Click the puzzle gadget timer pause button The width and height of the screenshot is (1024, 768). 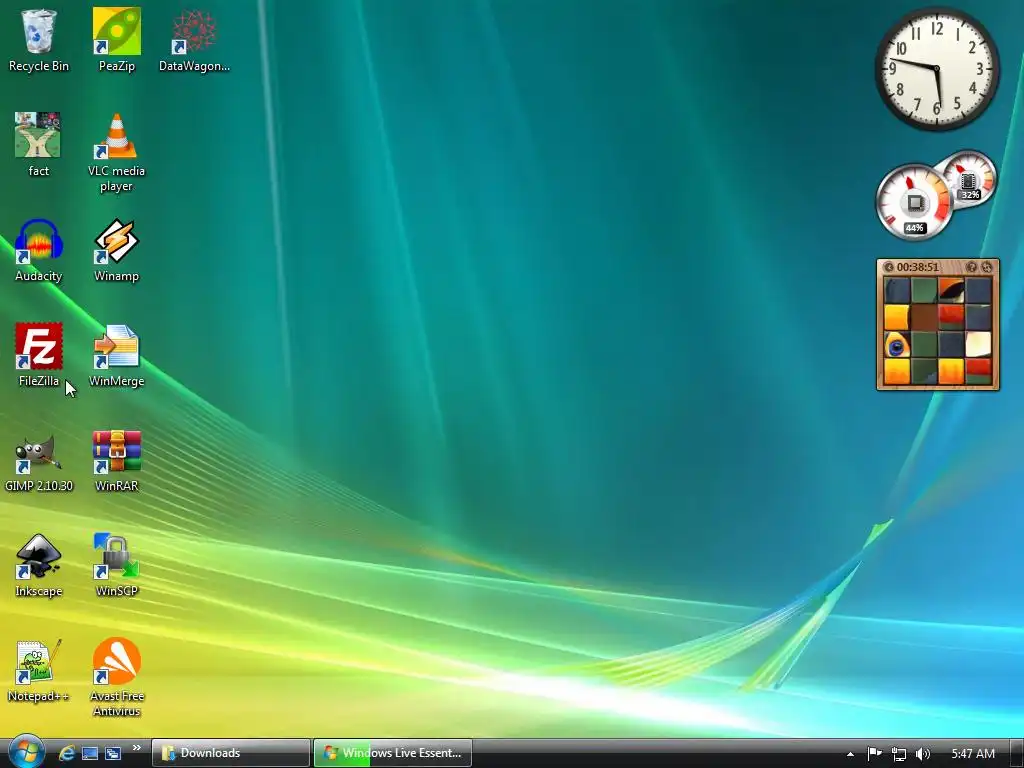888,267
